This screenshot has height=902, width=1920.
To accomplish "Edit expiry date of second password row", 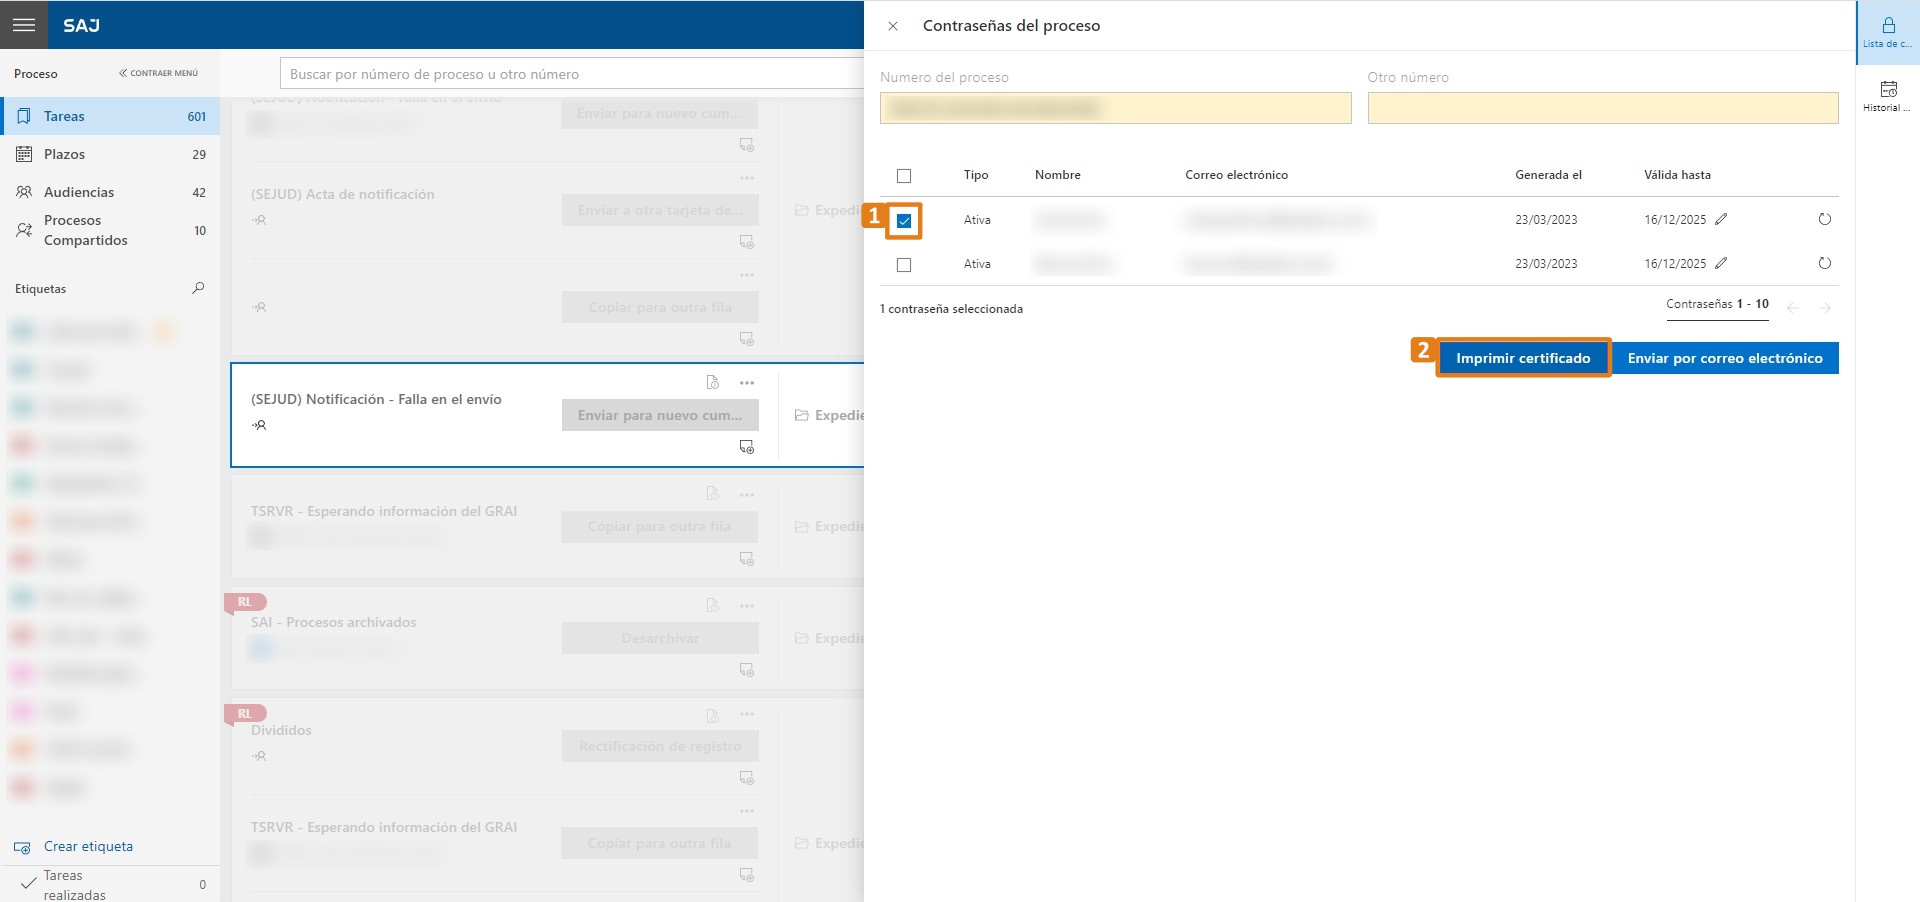I will (1721, 263).
